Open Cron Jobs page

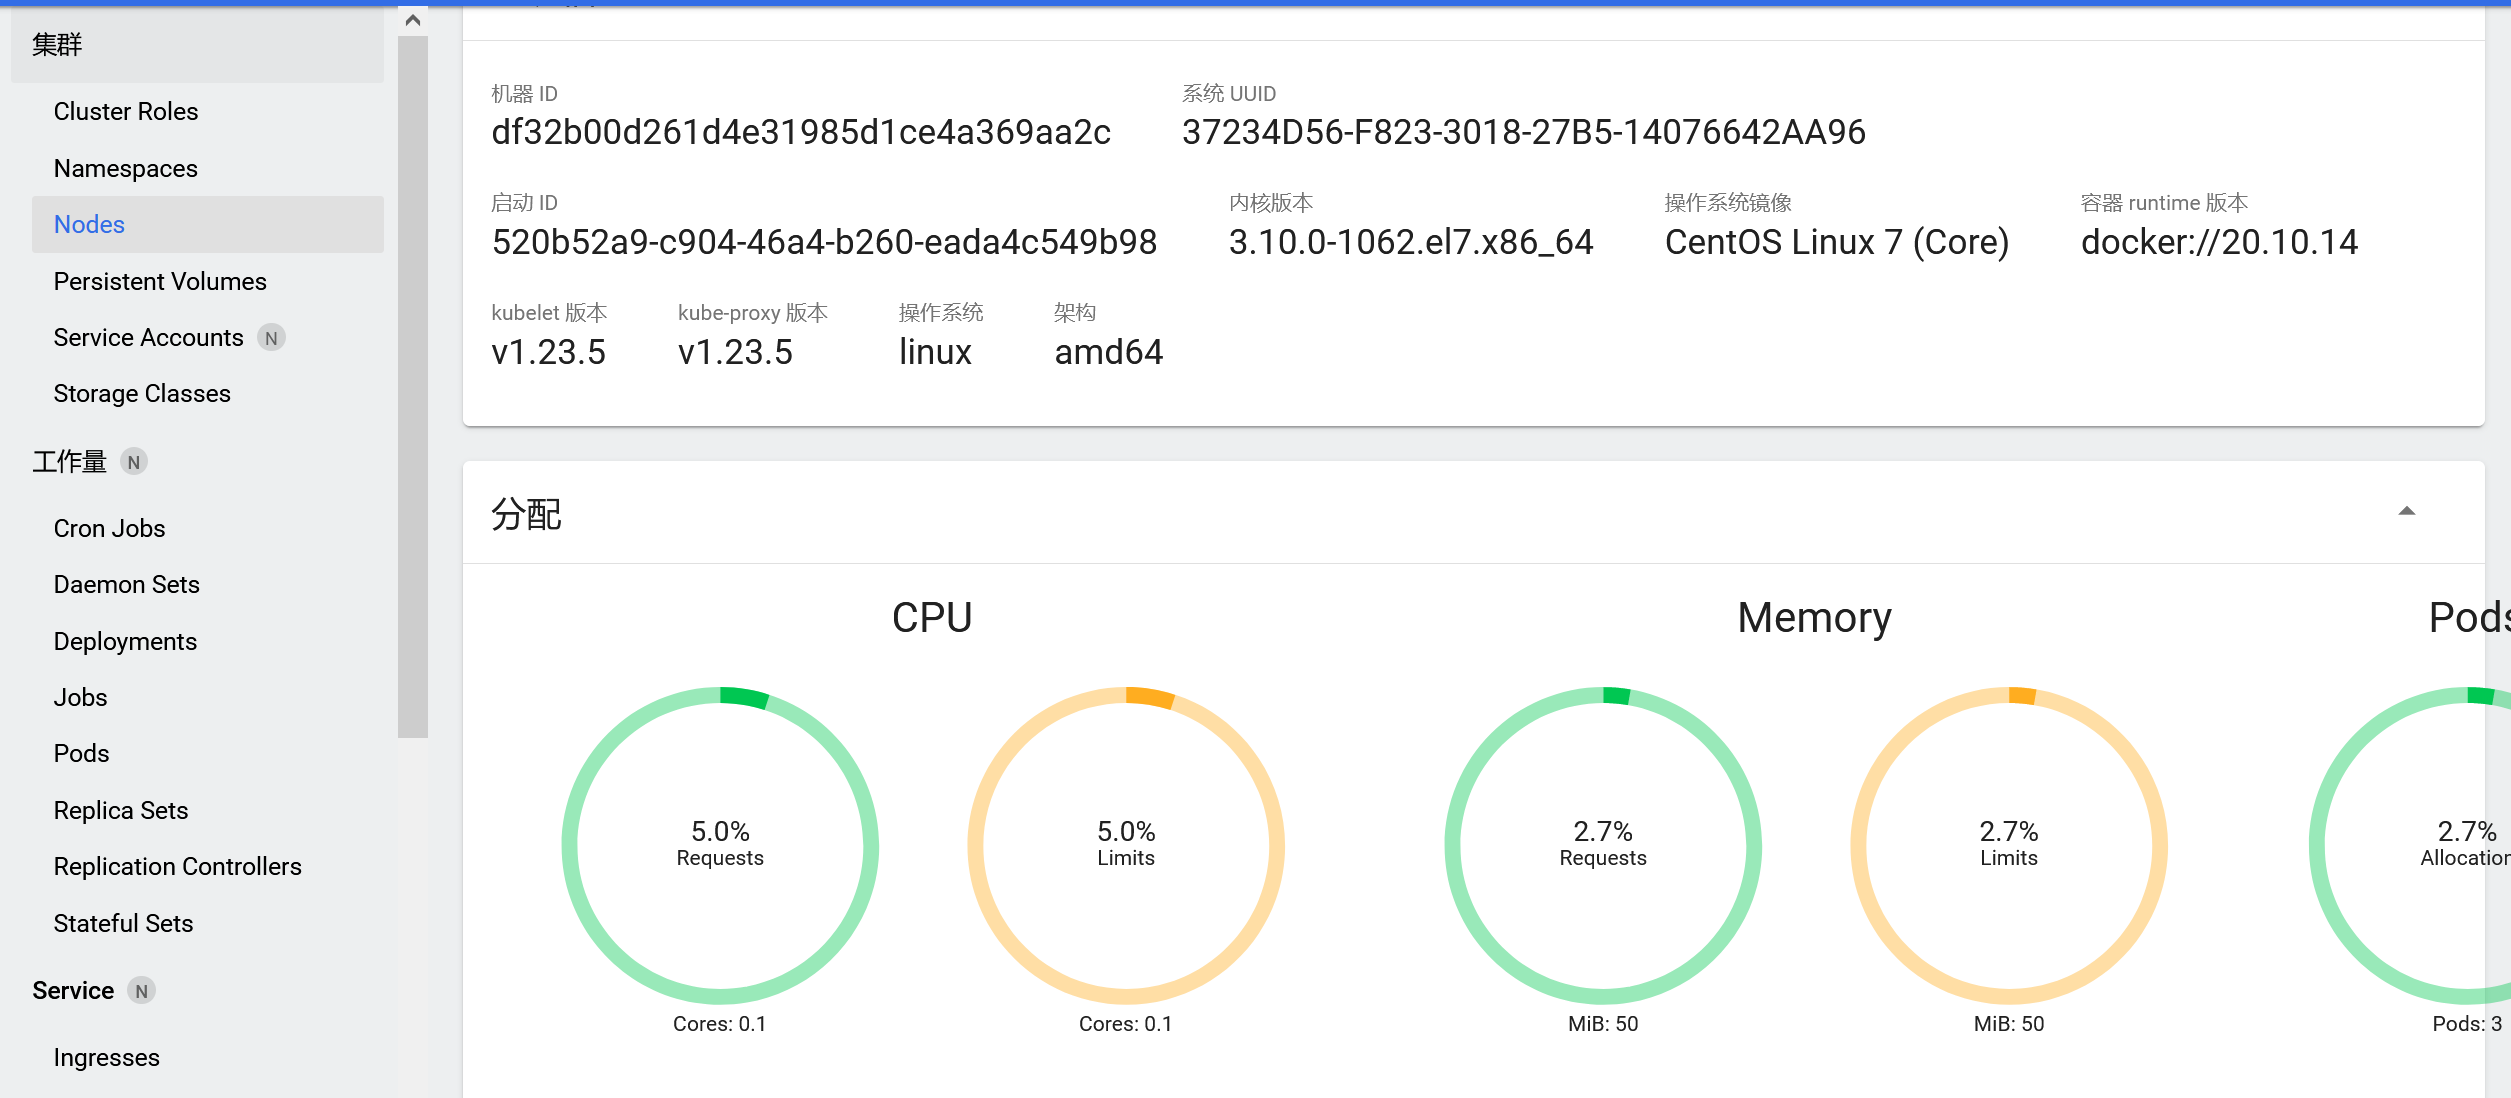point(109,529)
